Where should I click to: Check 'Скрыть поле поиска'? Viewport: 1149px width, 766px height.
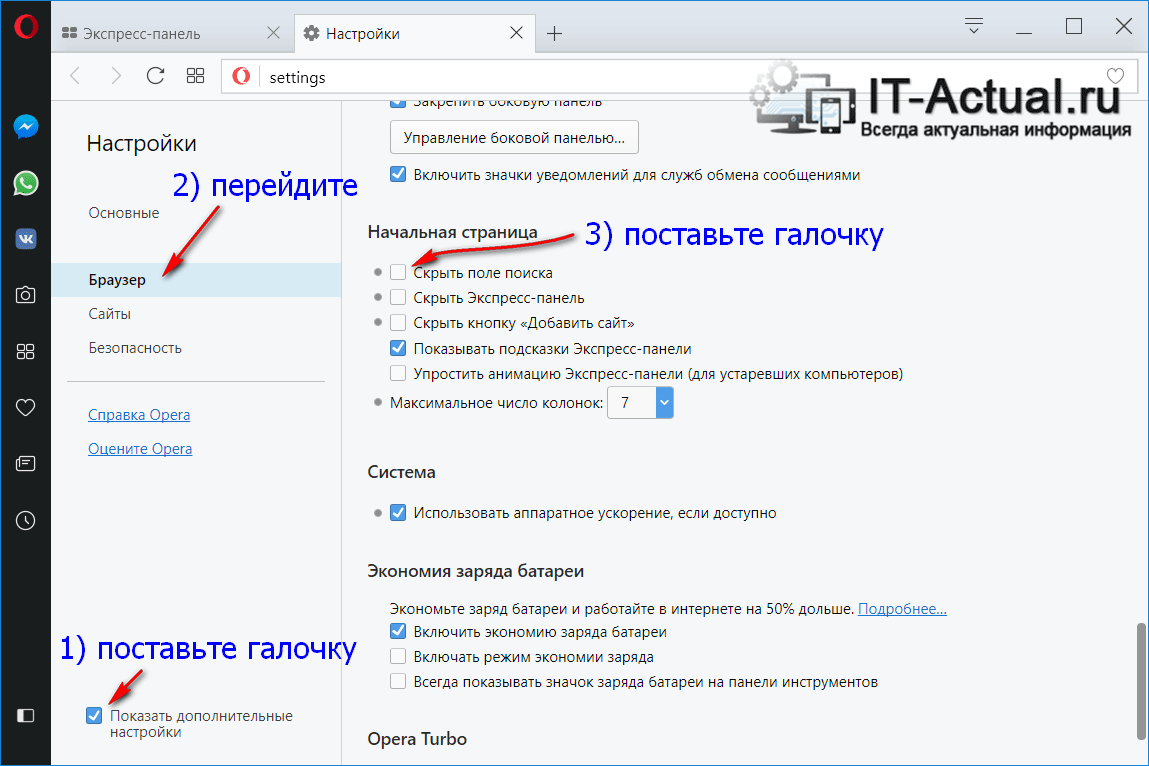coord(398,273)
